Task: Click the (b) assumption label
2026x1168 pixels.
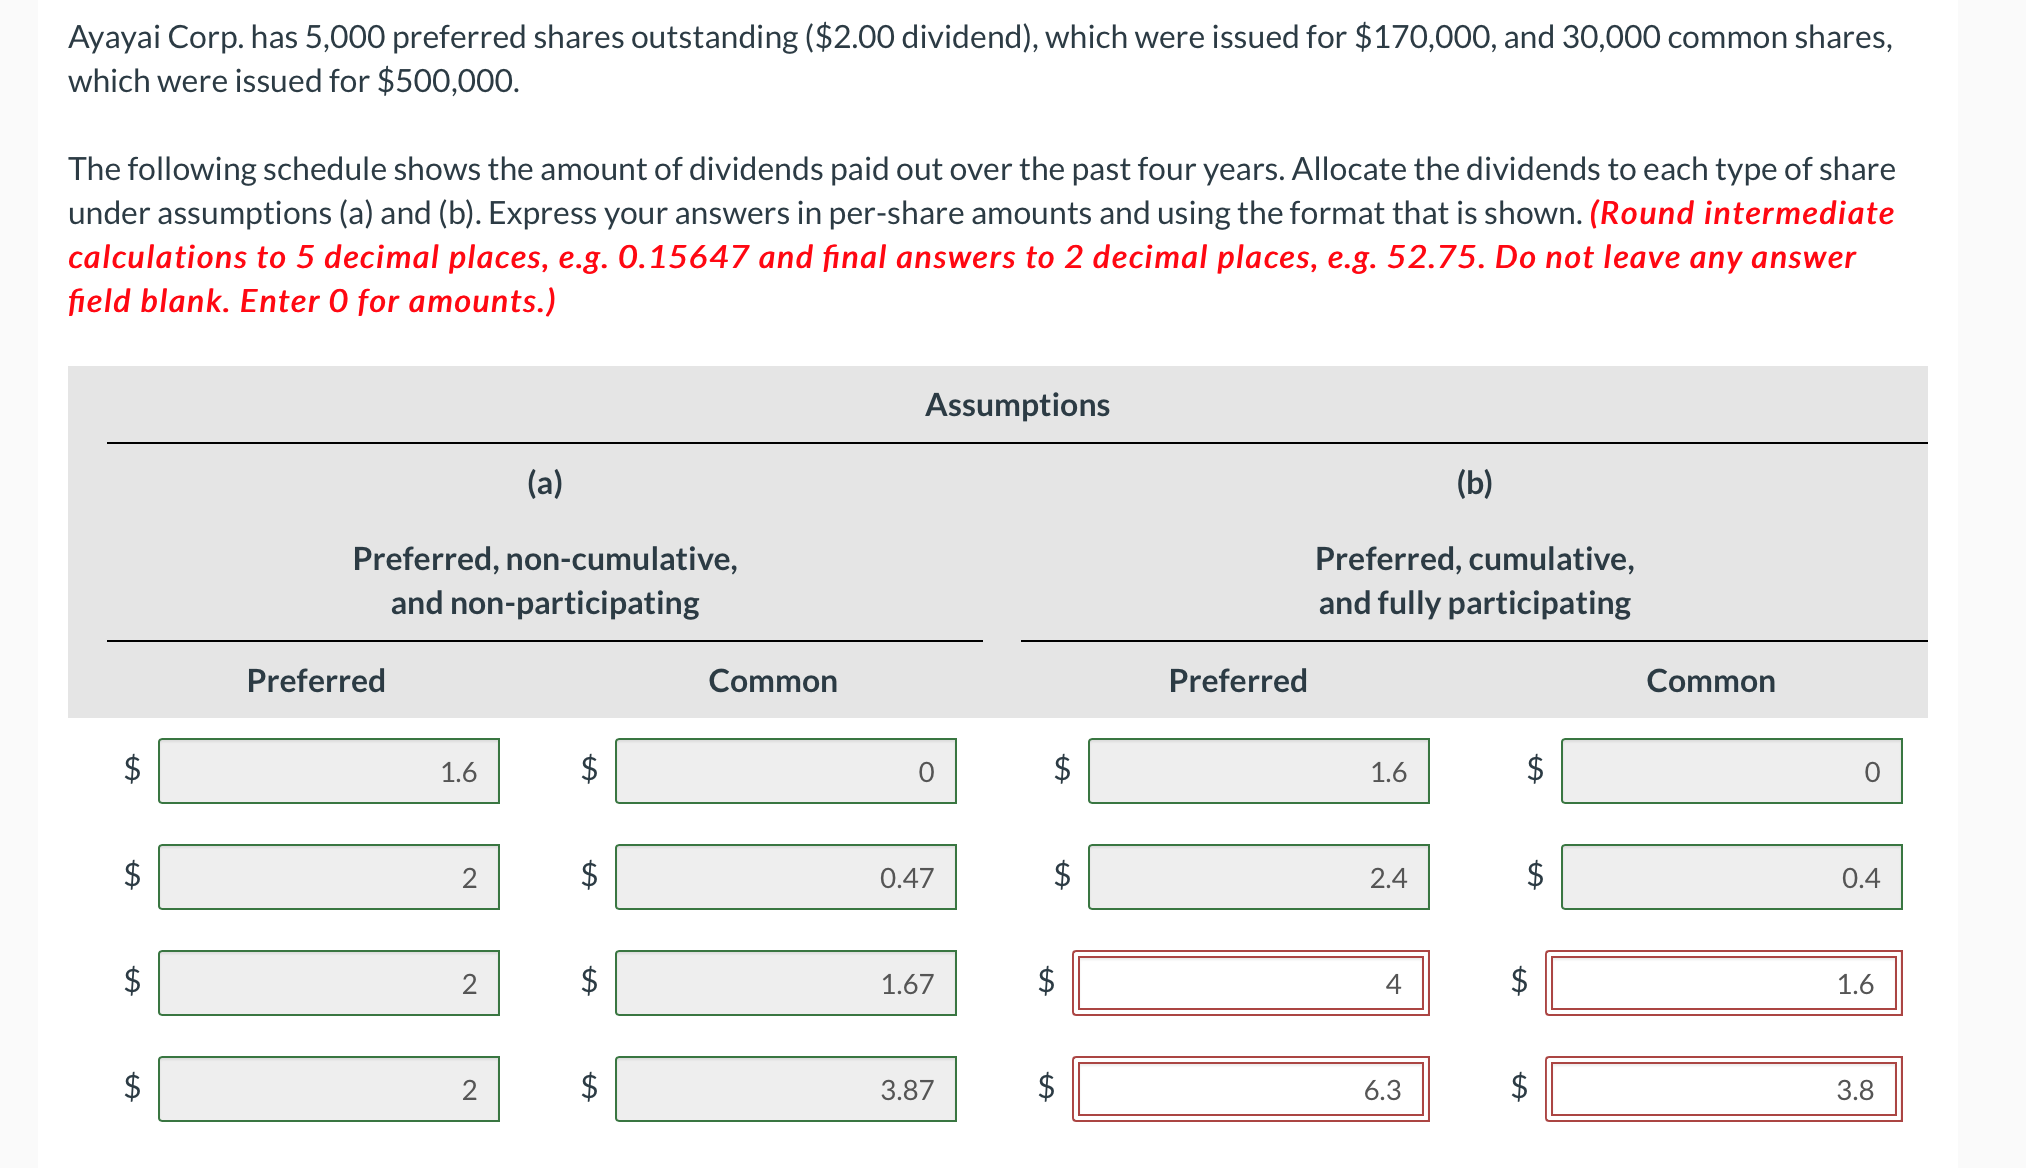Action: coord(1474,483)
